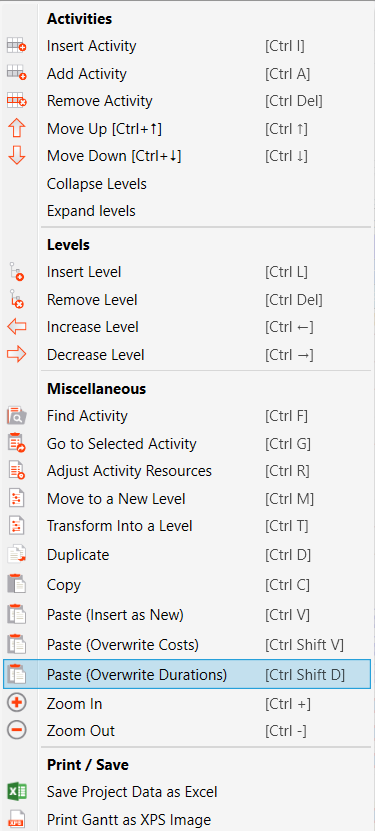375x831 pixels.
Task: Click the Move Down arrow icon
Action: [x=17, y=156]
